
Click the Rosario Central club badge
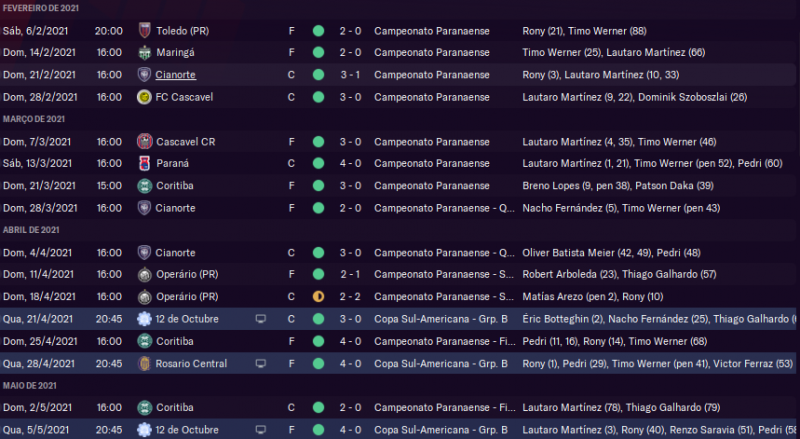[x=144, y=363]
